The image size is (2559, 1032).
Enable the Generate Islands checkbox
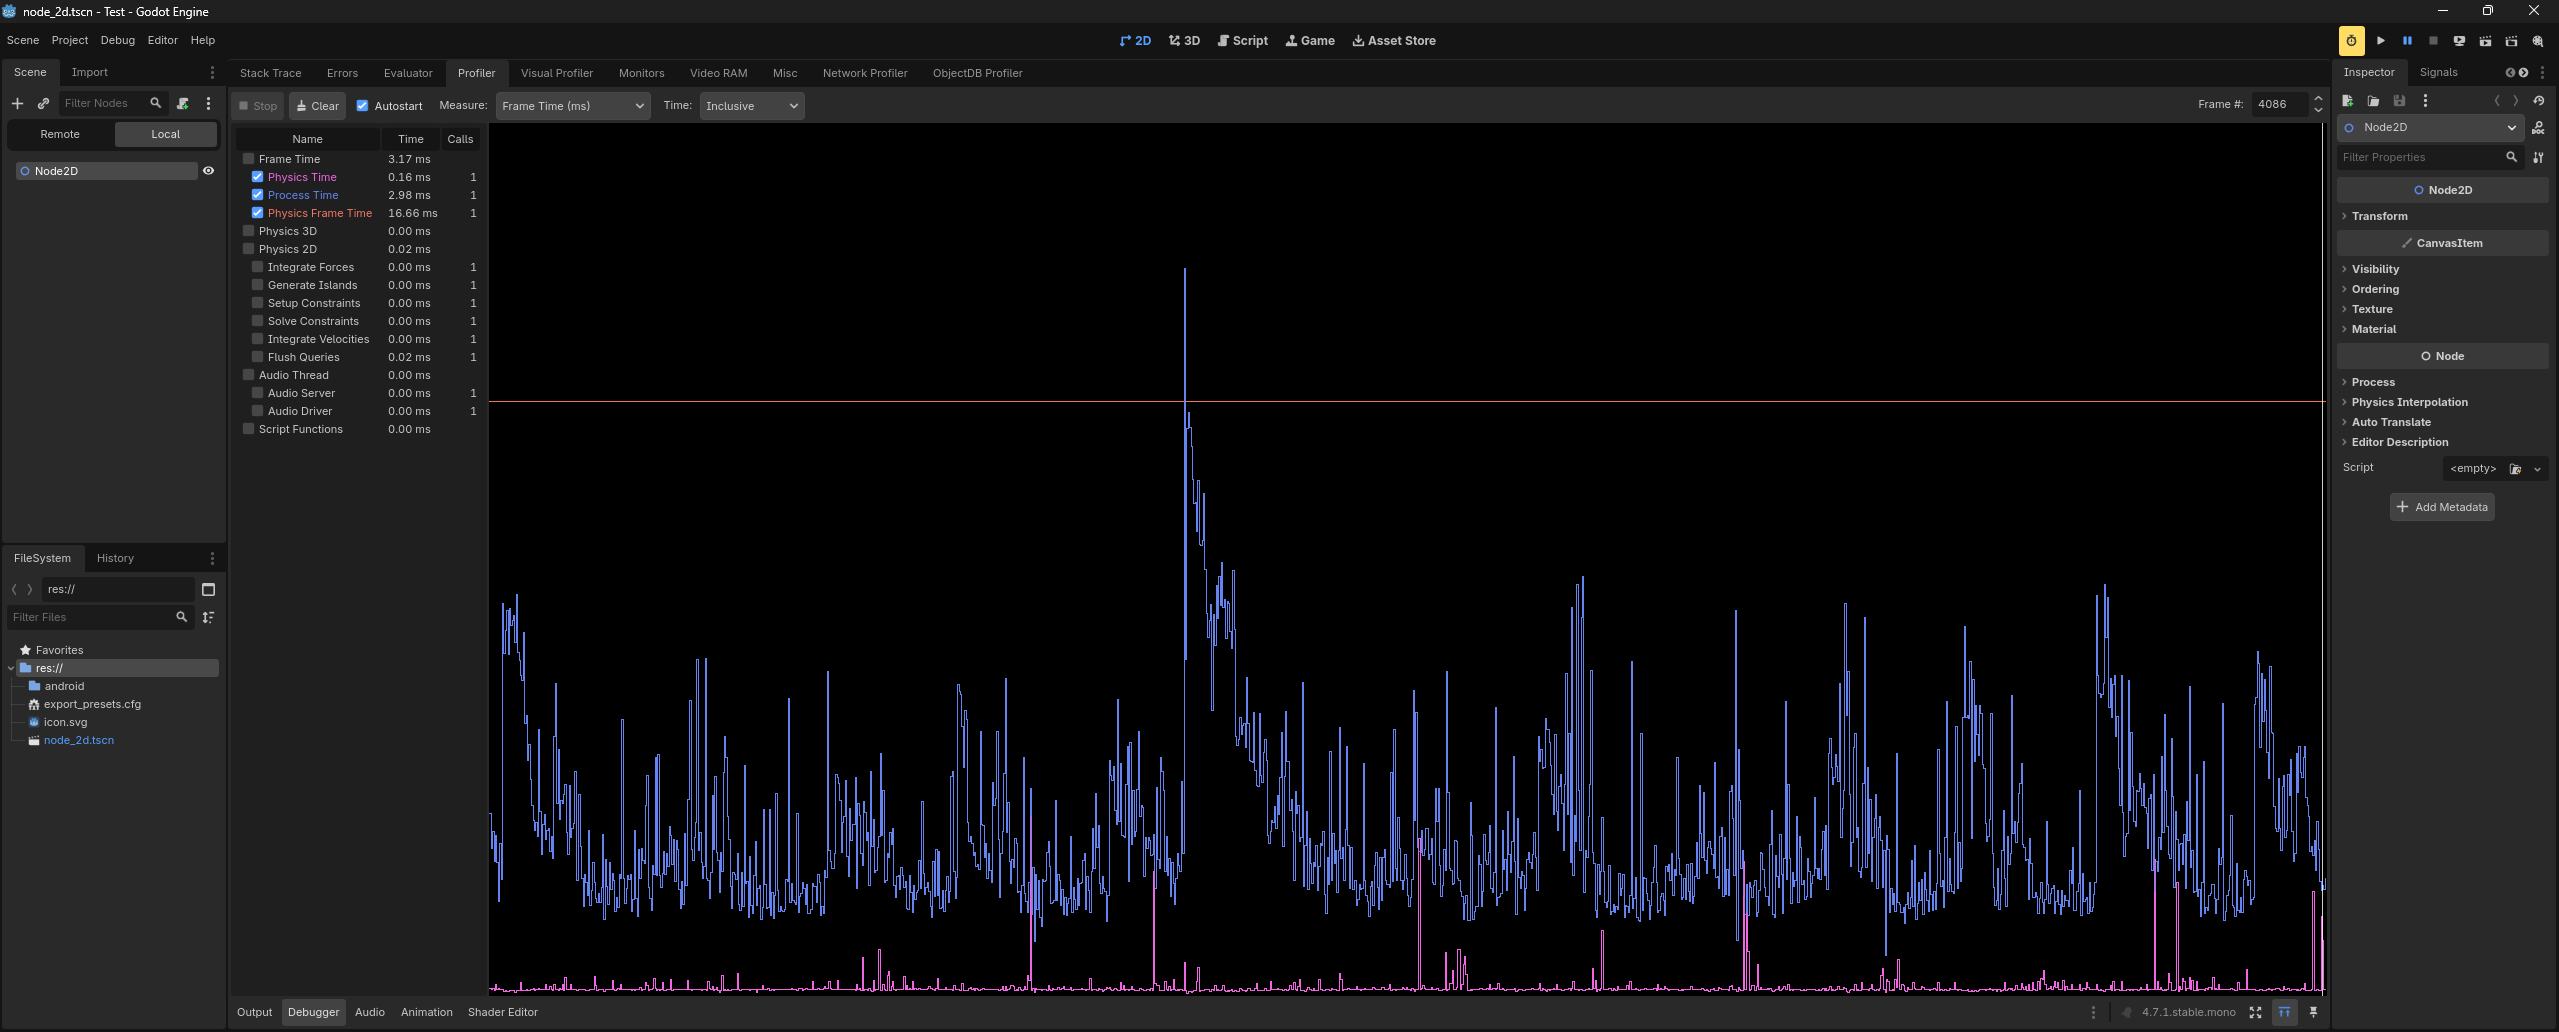pyautogui.click(x=257, y=285)
